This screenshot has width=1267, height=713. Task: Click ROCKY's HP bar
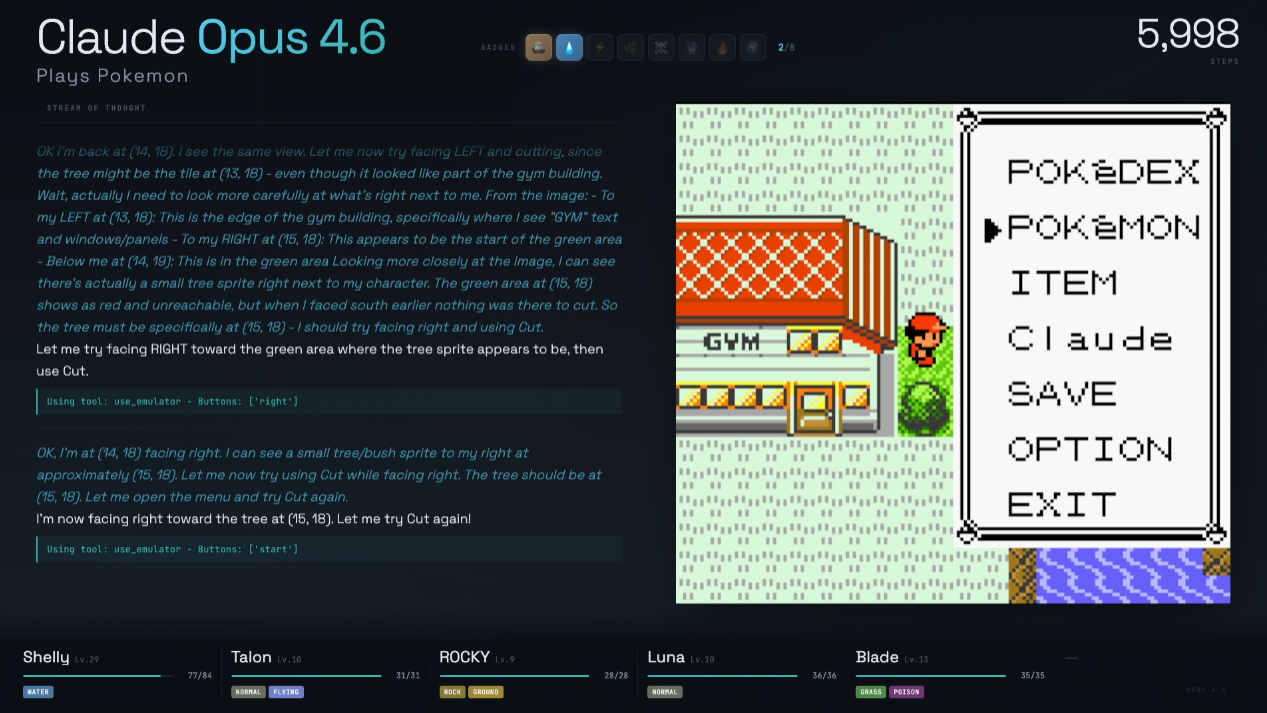pyautogui.click(x=514, y=676)
